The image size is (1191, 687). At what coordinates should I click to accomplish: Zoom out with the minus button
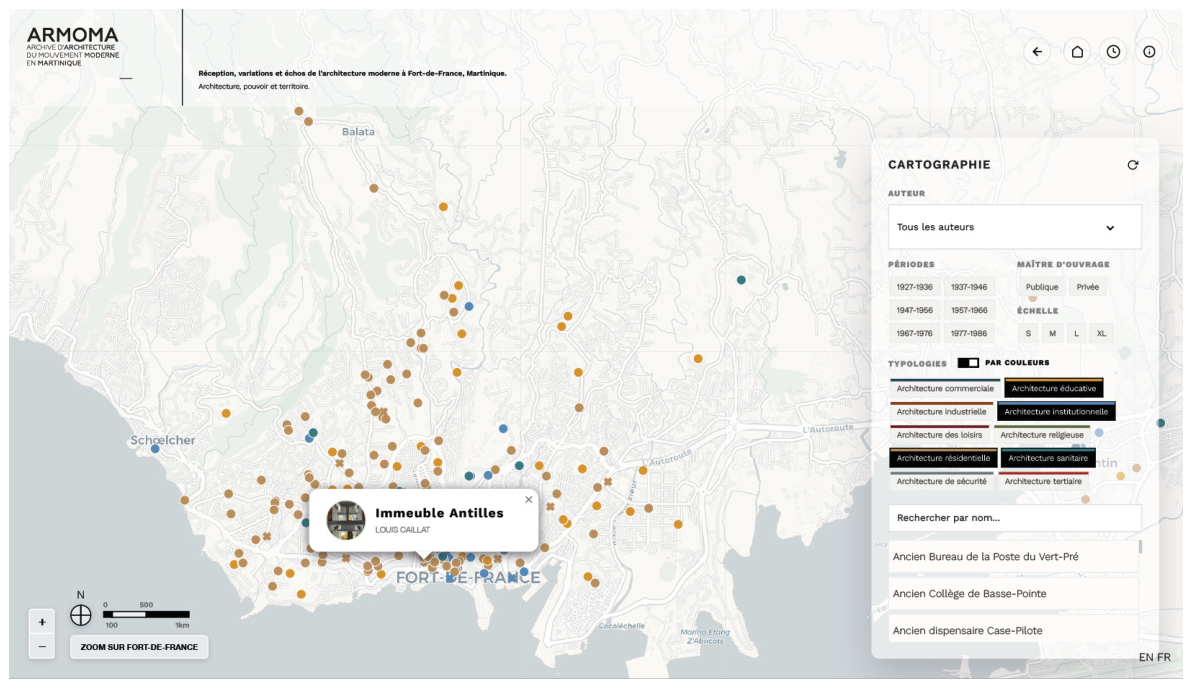coord(42,647)
